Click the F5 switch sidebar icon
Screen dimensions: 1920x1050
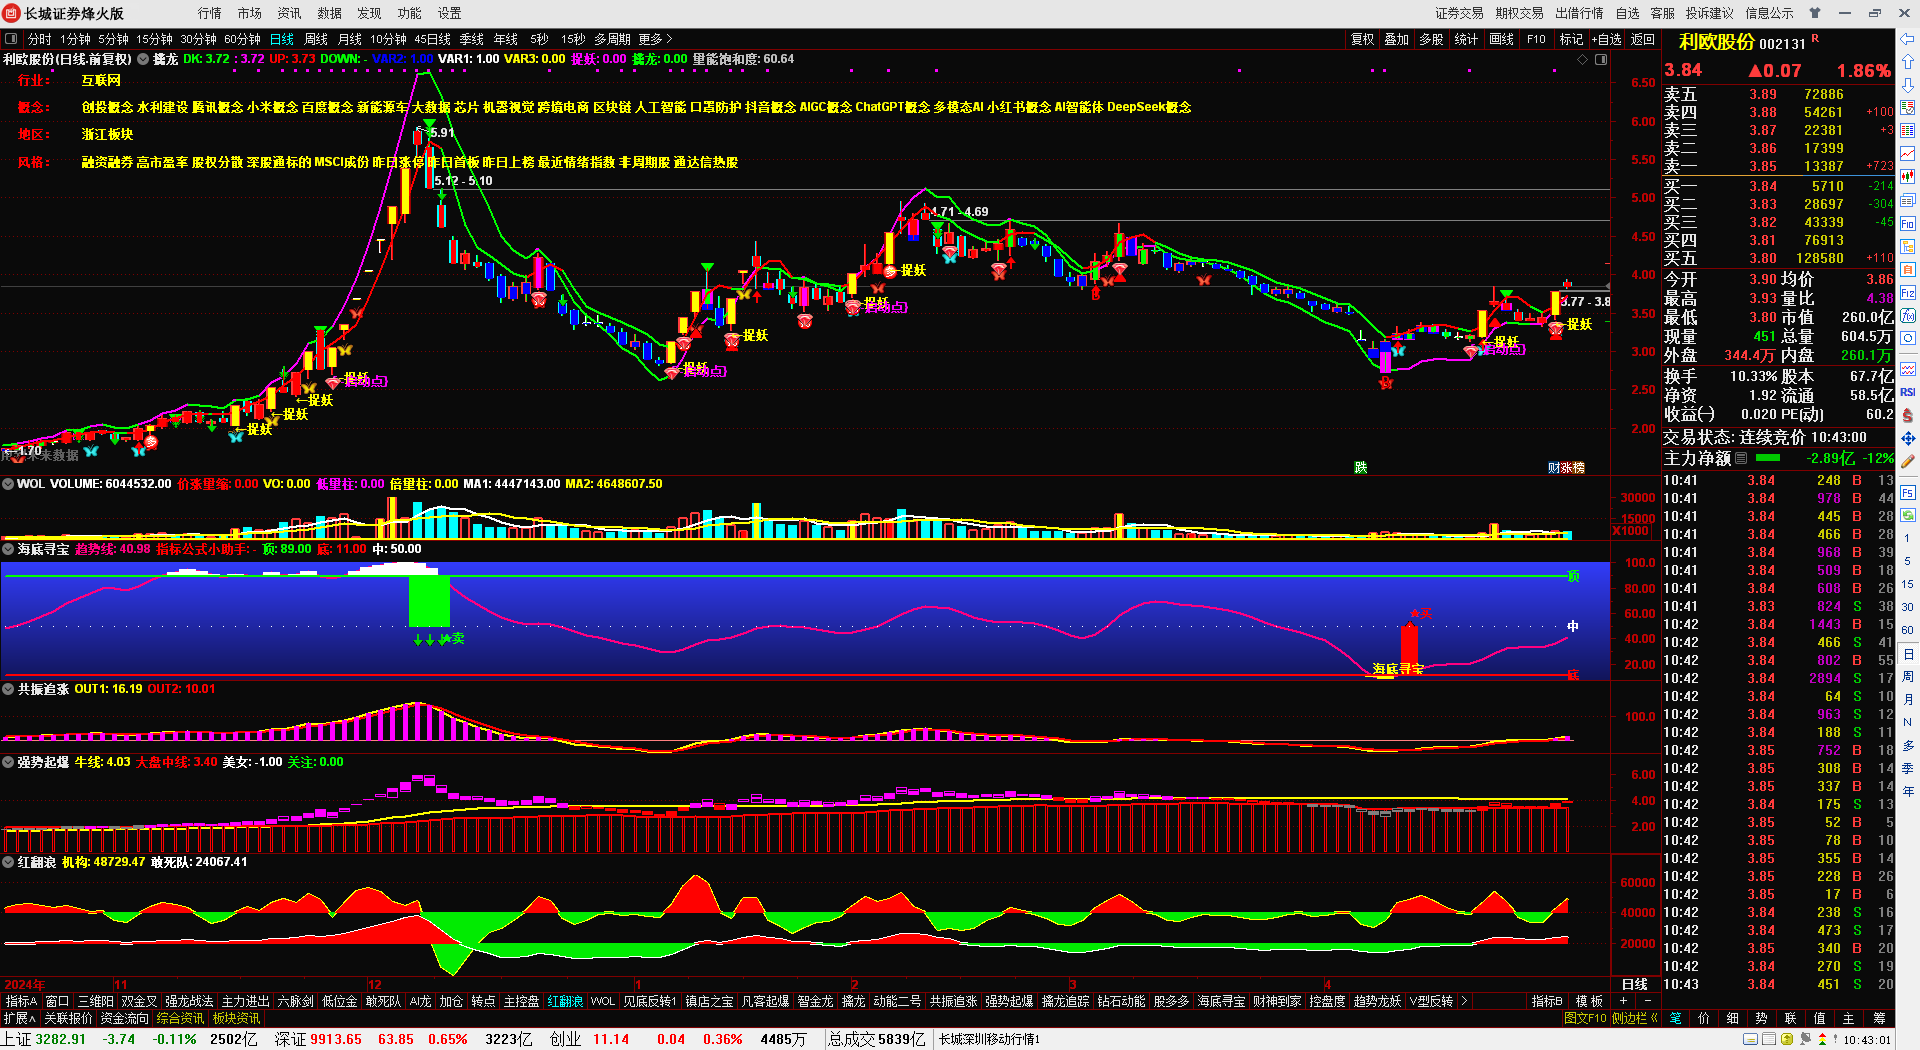click(x=1908, y=492)
